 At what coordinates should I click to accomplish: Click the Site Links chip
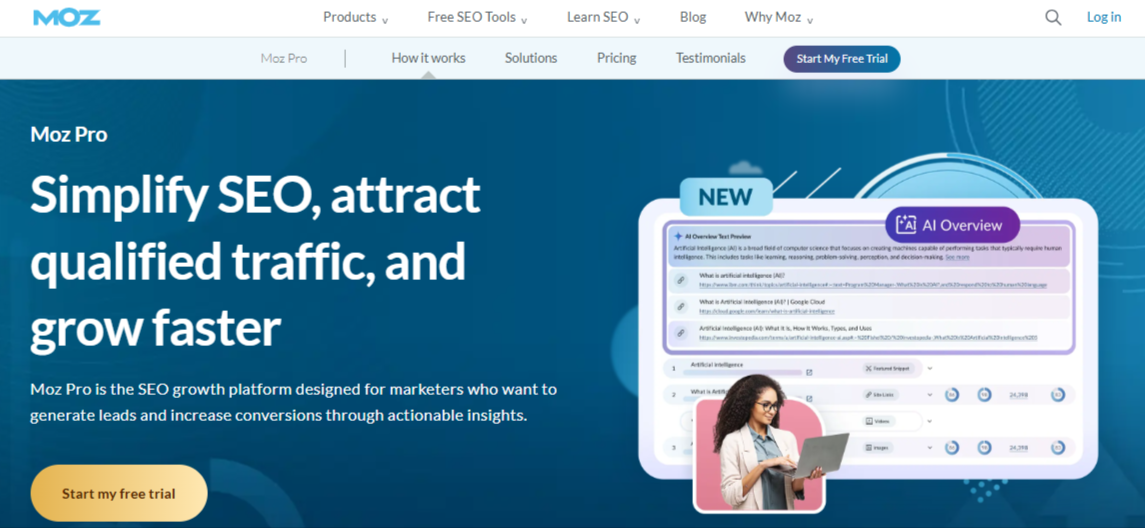click(x=880, y=395)
